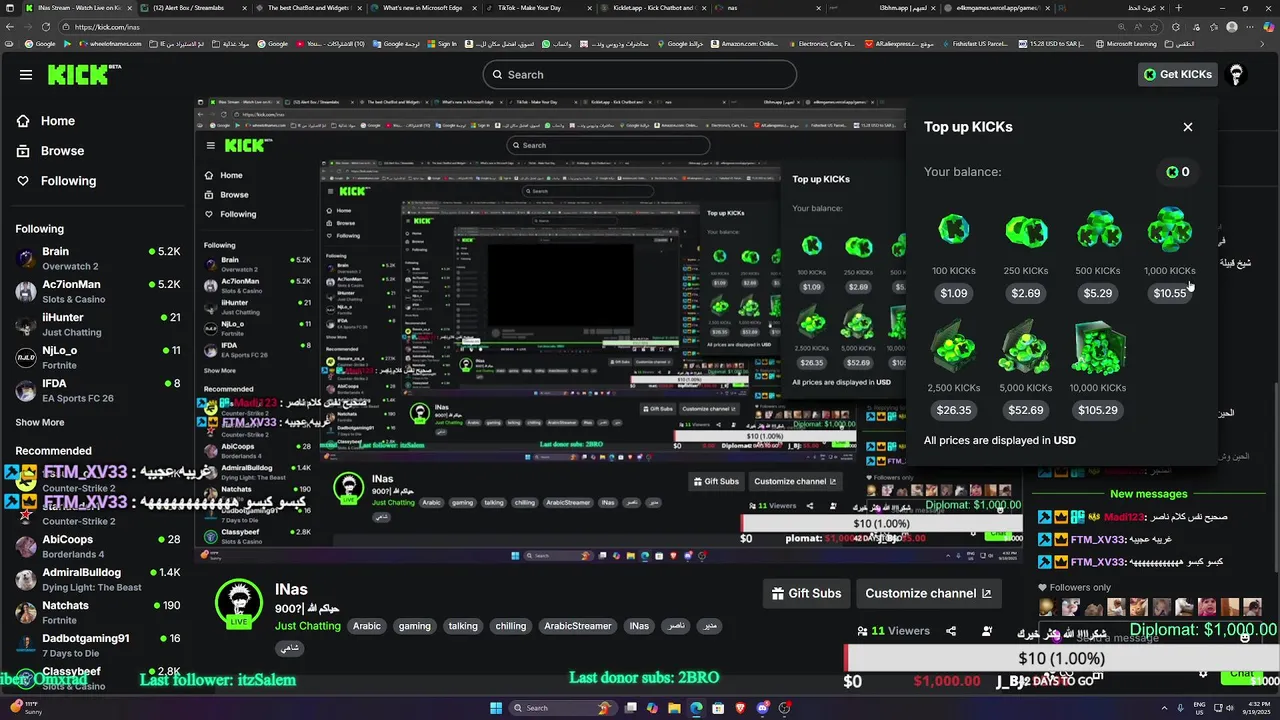Switch to What's new in Microsoft Edge tab
The height and width of the screenshot is (720, 1280).
pyautogui.click(x=425, y=8)
